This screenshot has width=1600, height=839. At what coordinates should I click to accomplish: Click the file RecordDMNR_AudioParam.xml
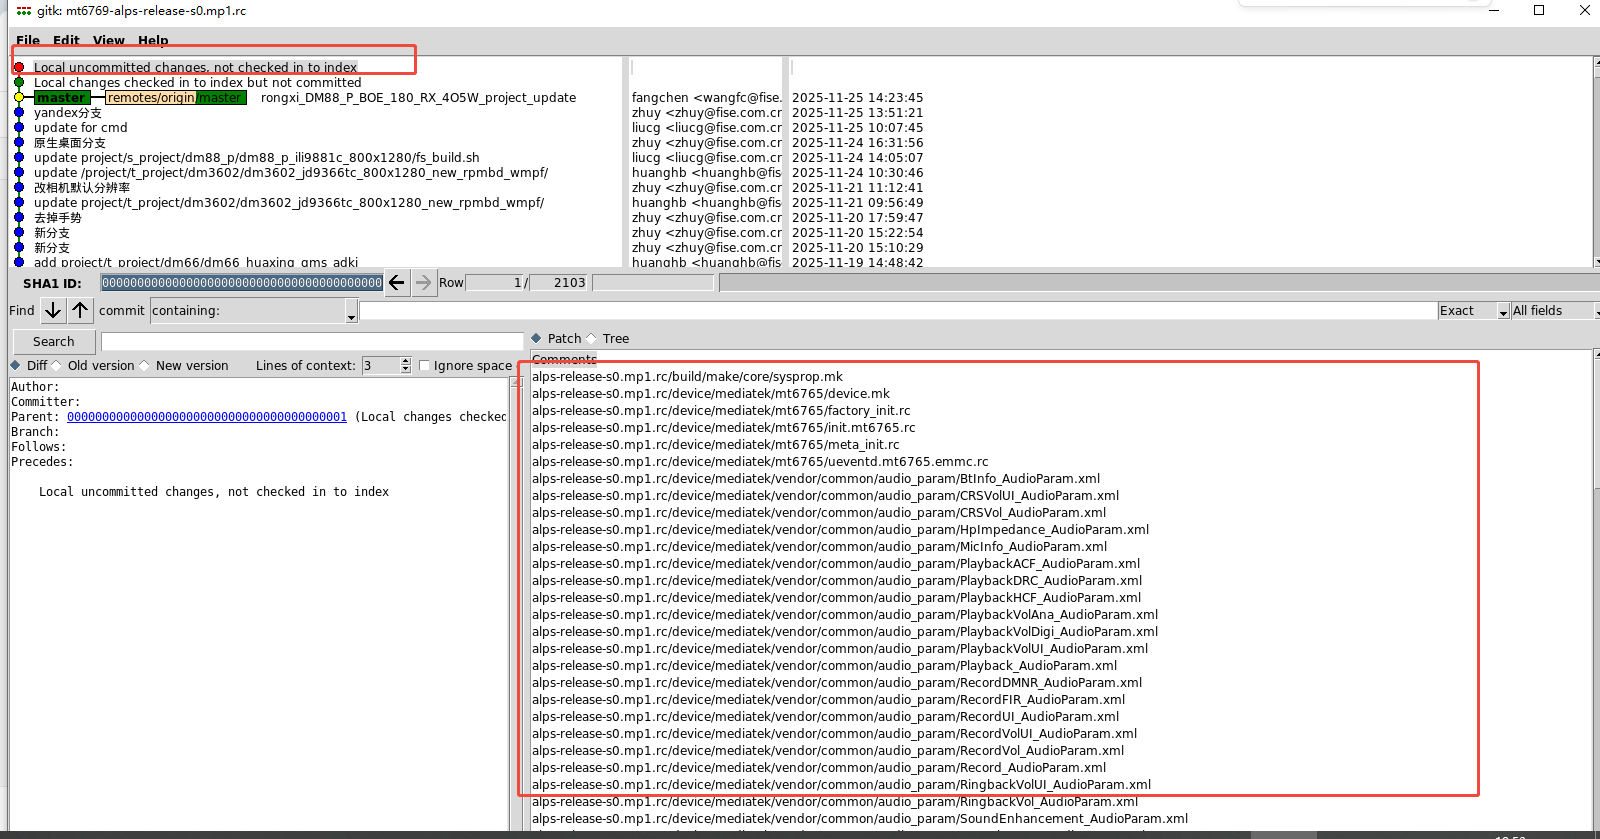pyautogui.click(x=837, y=683)
